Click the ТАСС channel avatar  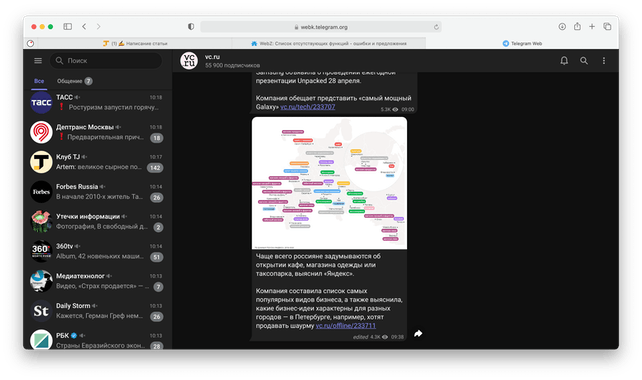[41, 102]
